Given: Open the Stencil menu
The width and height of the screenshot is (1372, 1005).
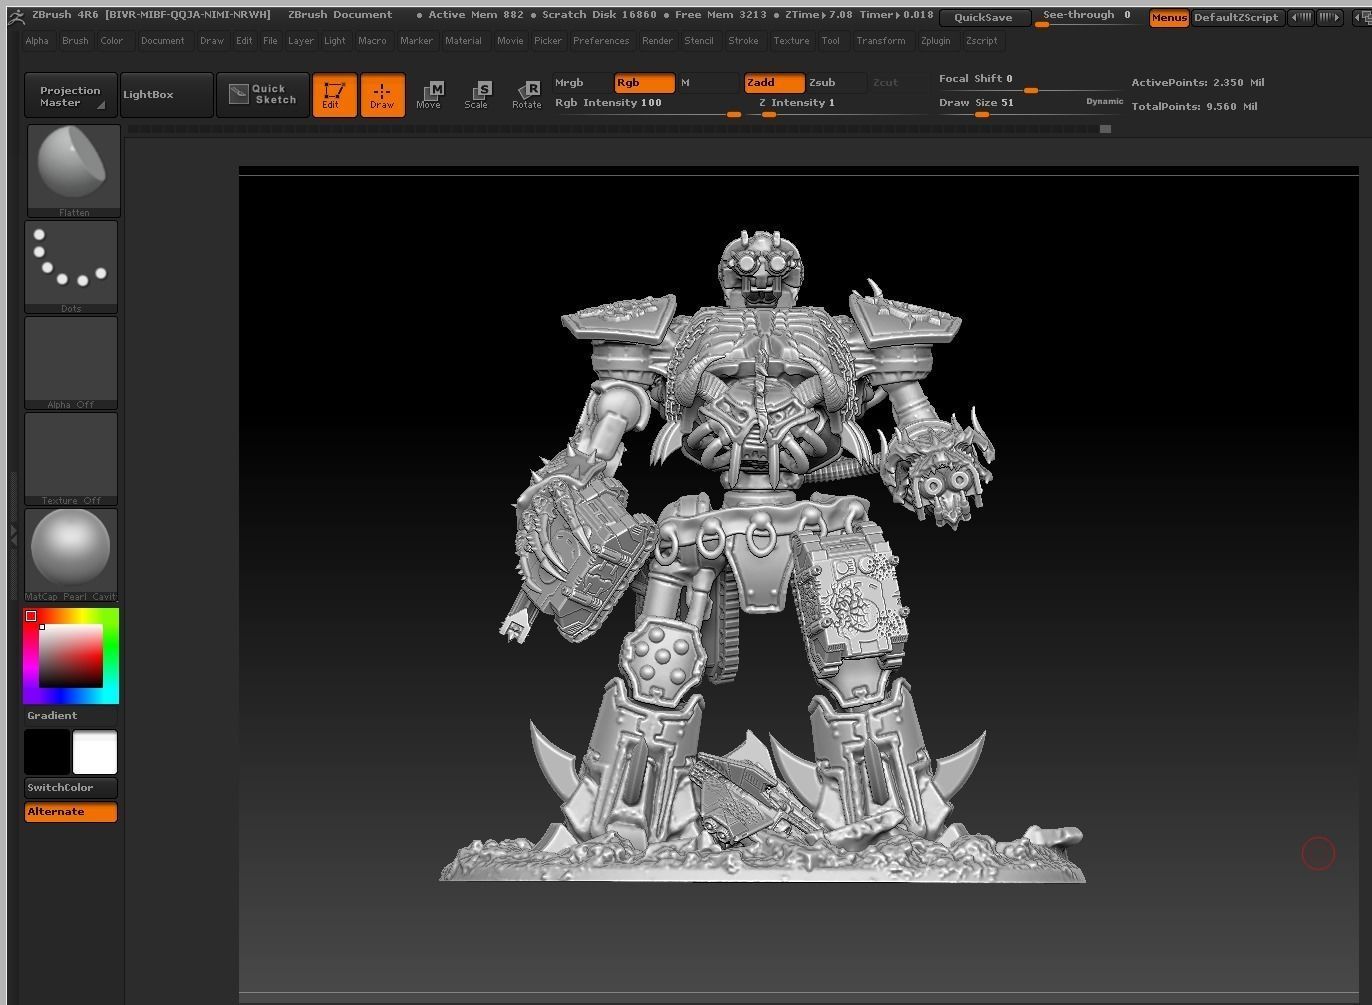Looking at the screenshot, I should point(699,41).
